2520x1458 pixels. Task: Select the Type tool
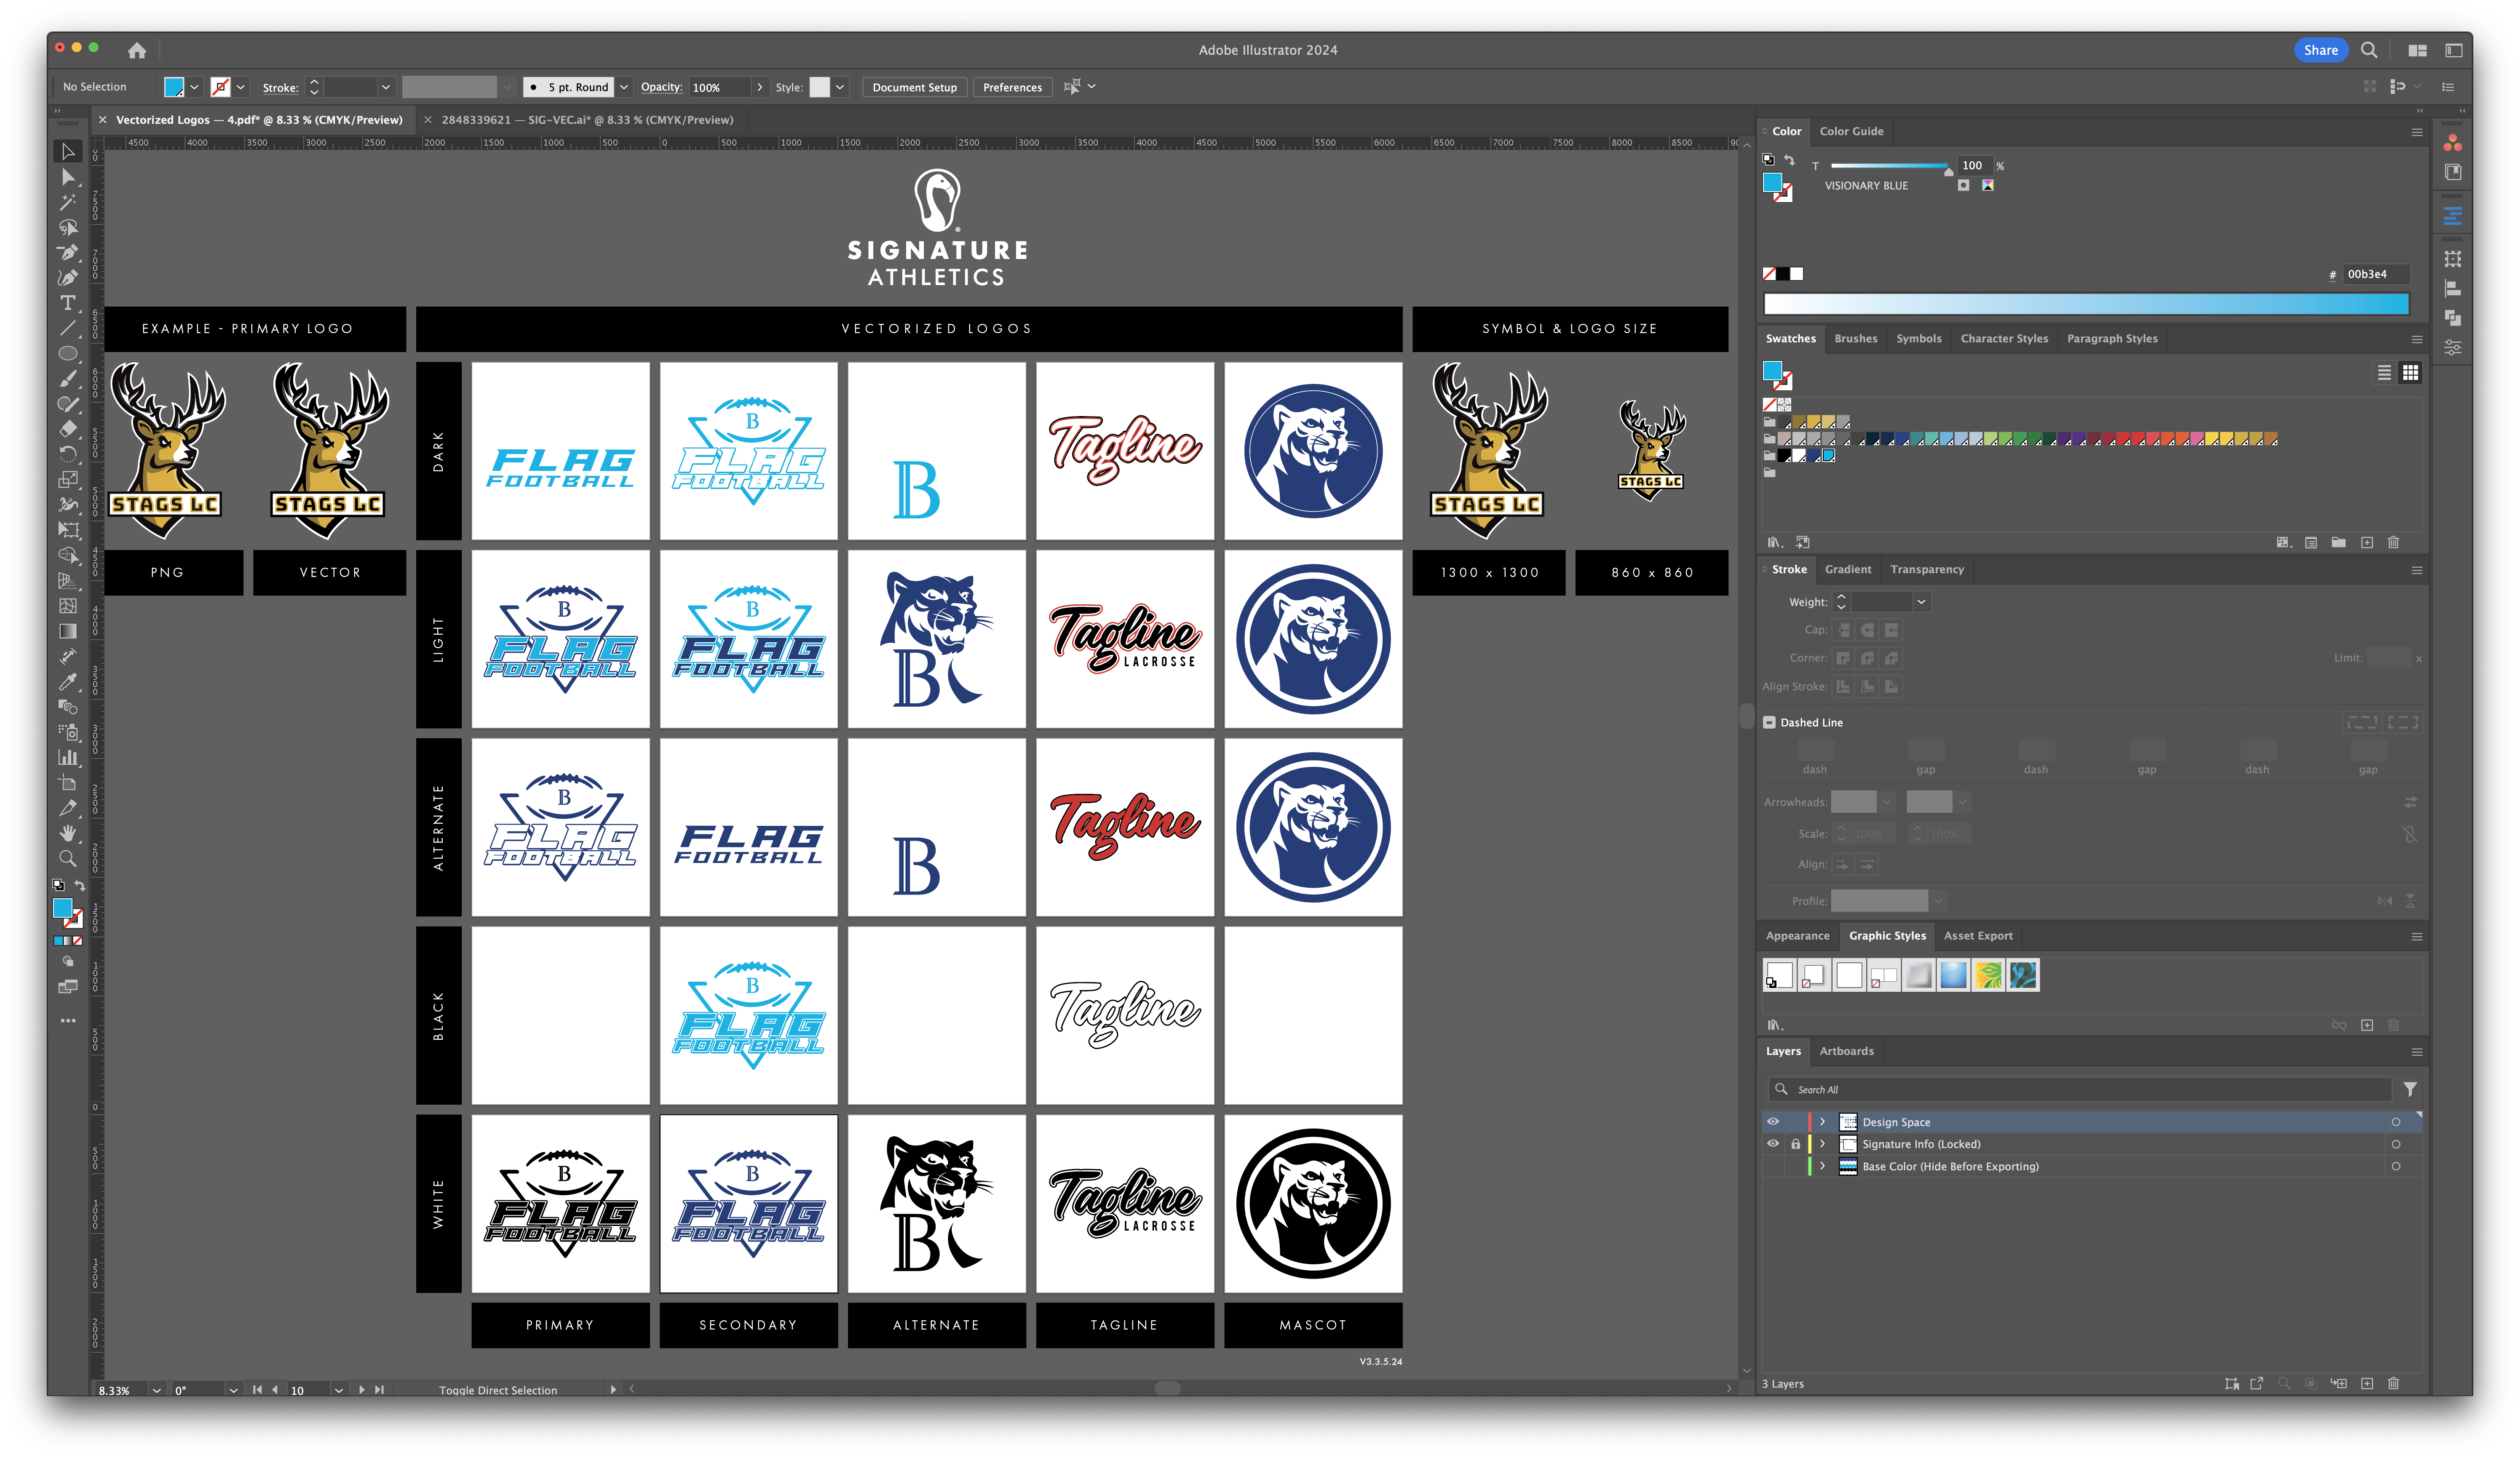[x=68, y=303]
